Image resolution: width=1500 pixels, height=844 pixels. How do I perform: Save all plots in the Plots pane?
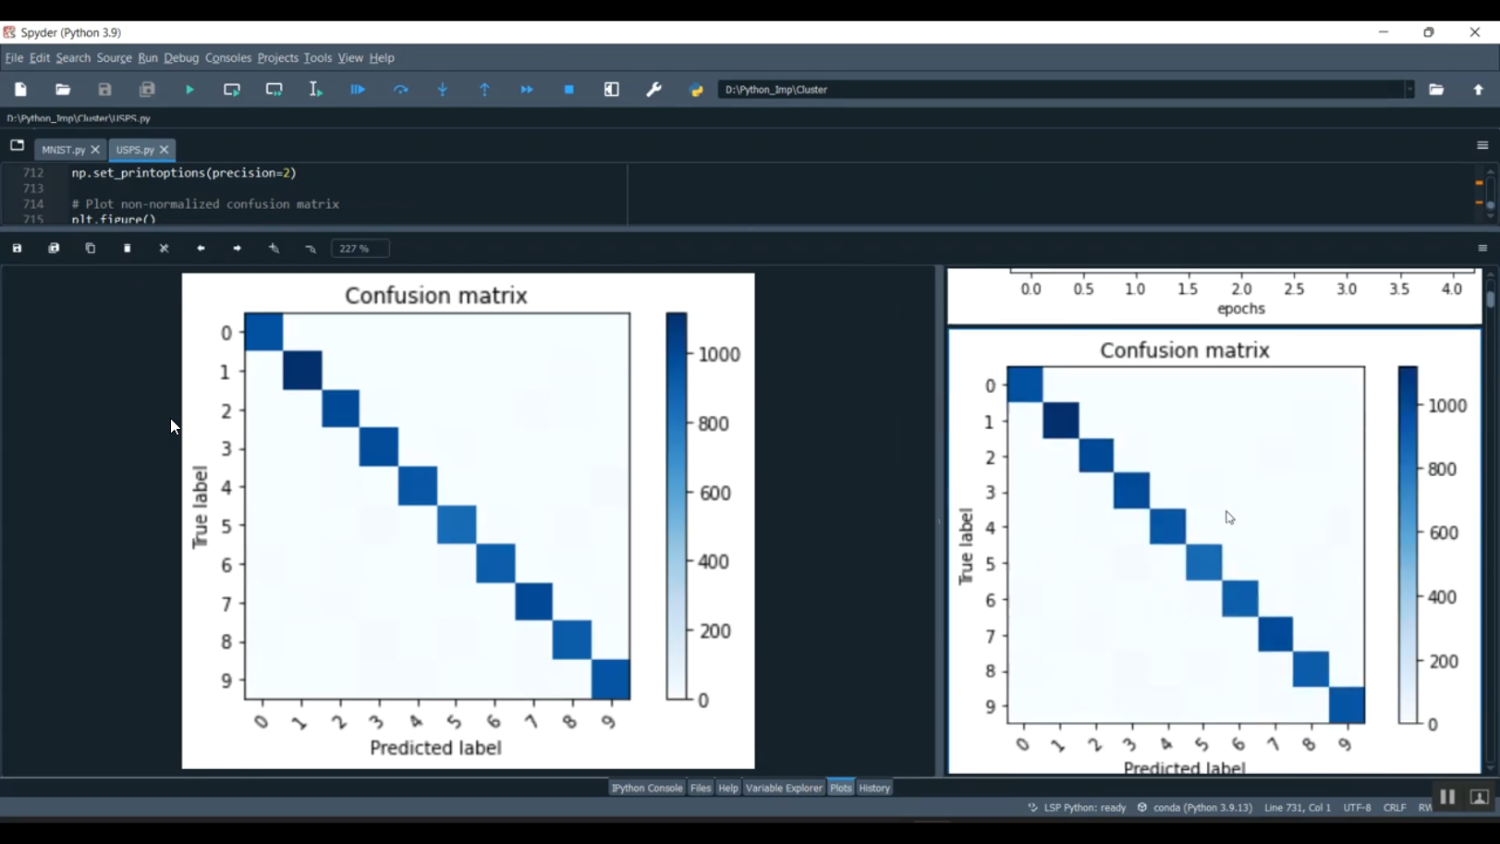tap(53, 248)
